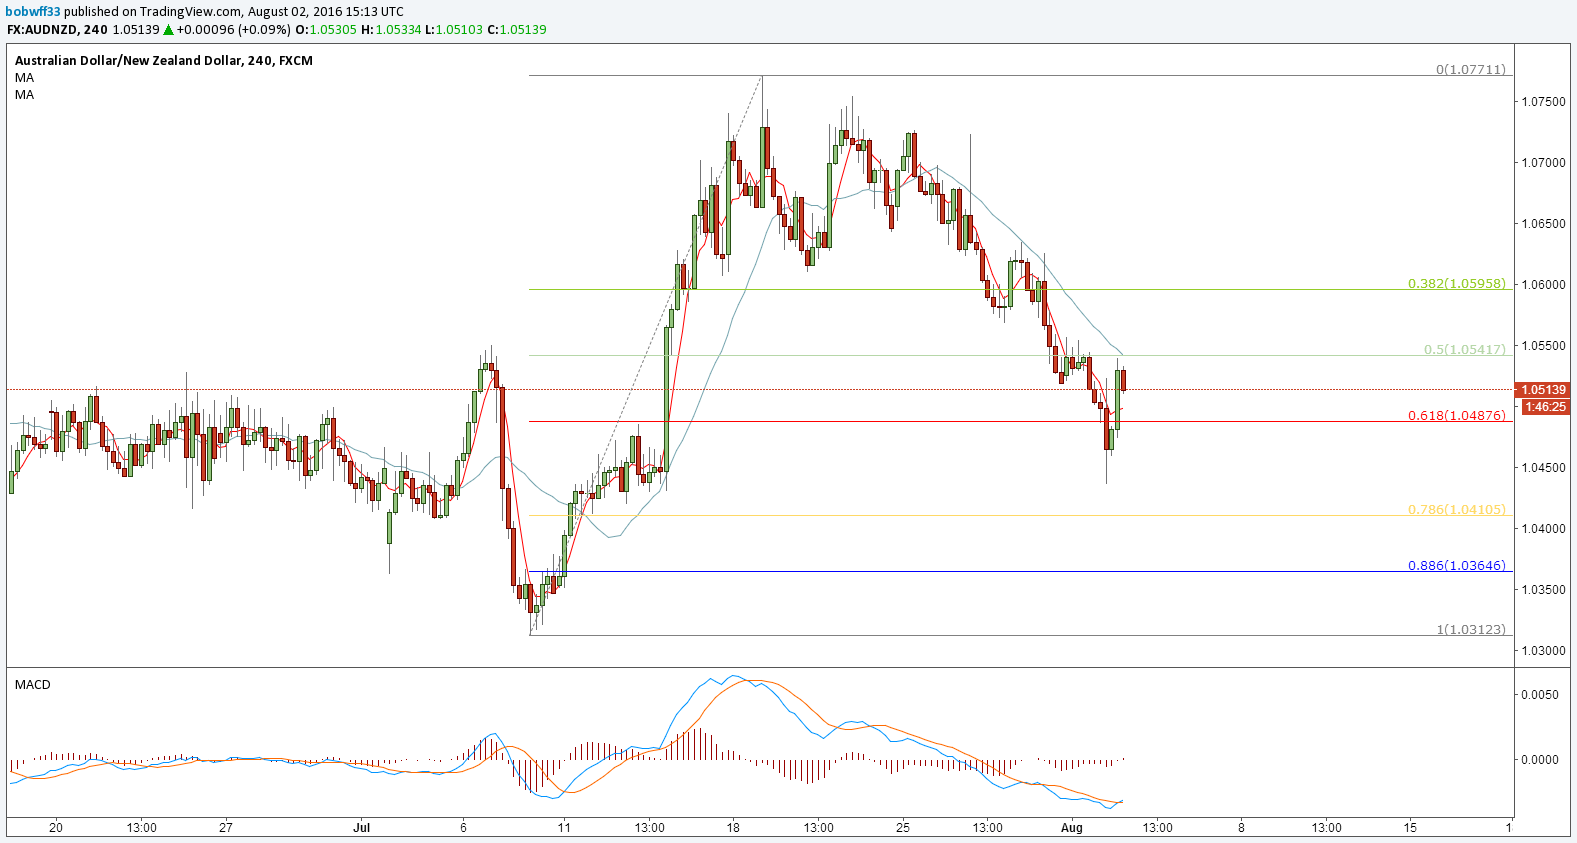Click the MACD 0.0050 scale label
Viewport: 1577px width, 843px height.
[x=1540, y=695]
